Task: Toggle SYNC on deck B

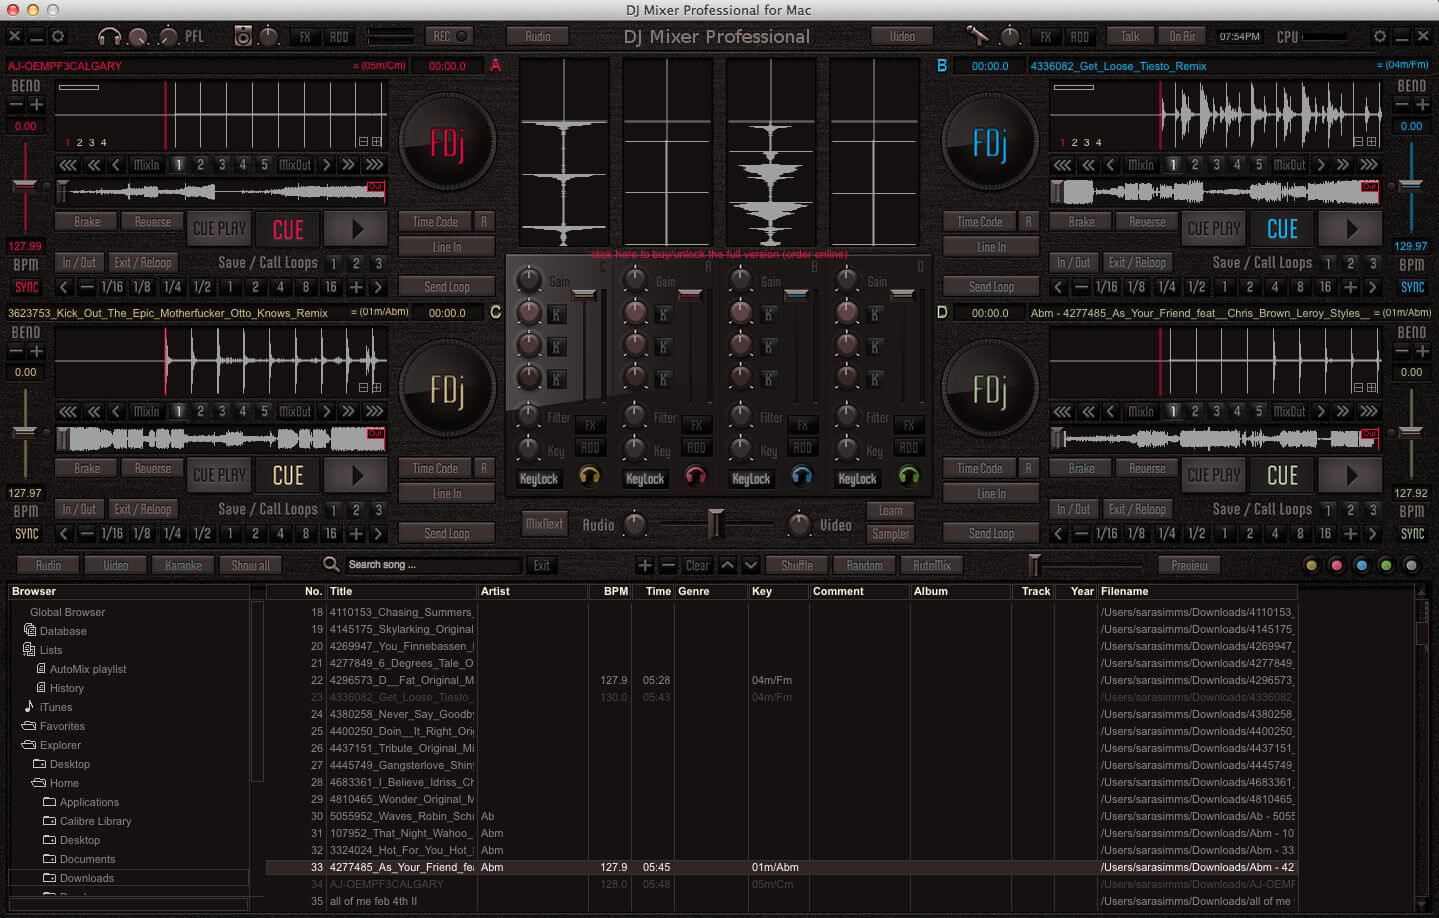Action: 1412,287
